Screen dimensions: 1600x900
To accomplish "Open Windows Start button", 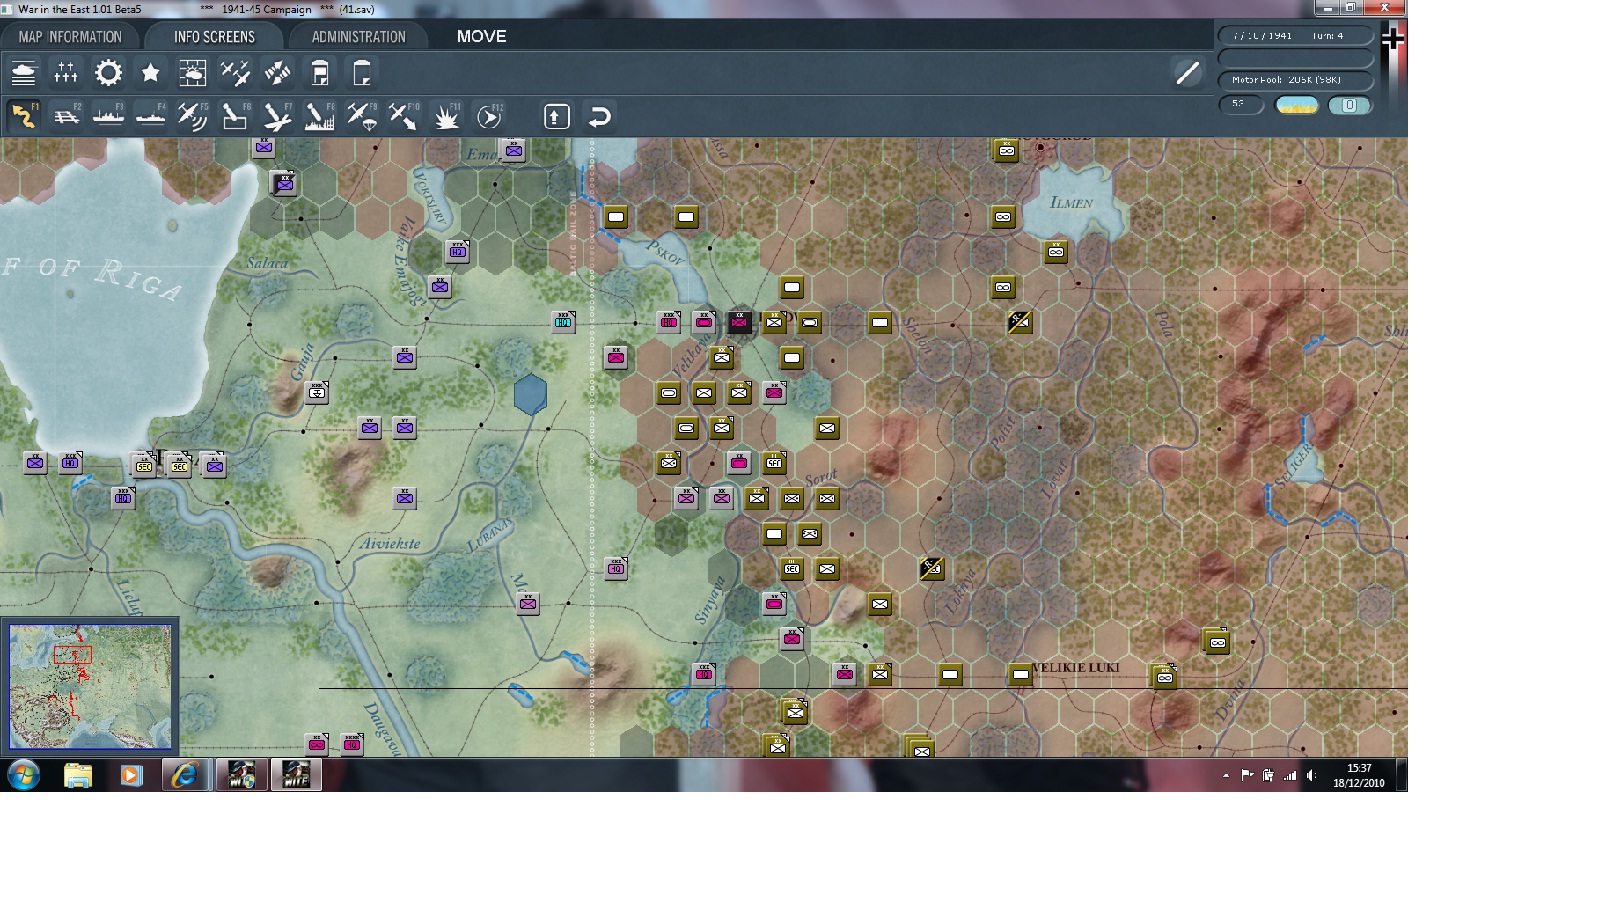I will tap(24, 775).
